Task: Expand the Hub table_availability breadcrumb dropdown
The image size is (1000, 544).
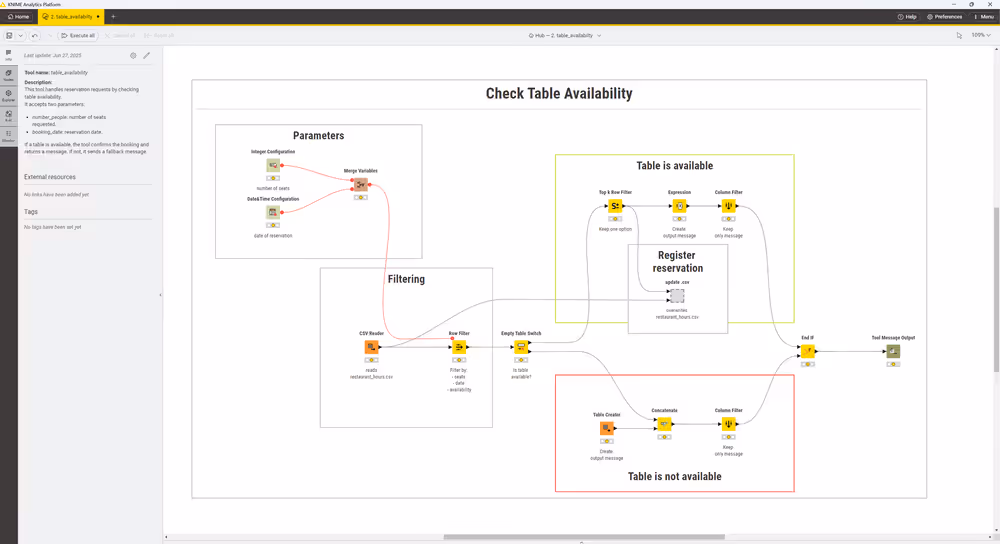Action: coord(599,35)
